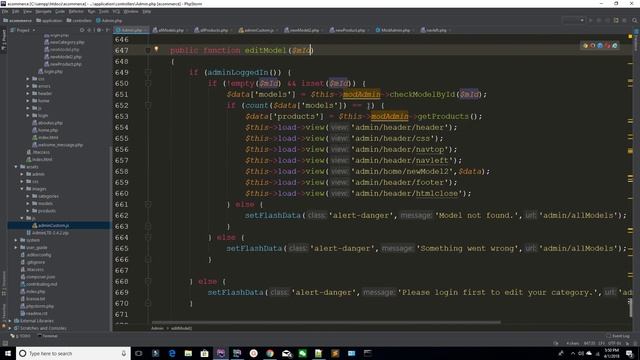Hide the Project panel with the hide icon
The width and height of the screenshot is (640, 360).
point(107,30)
